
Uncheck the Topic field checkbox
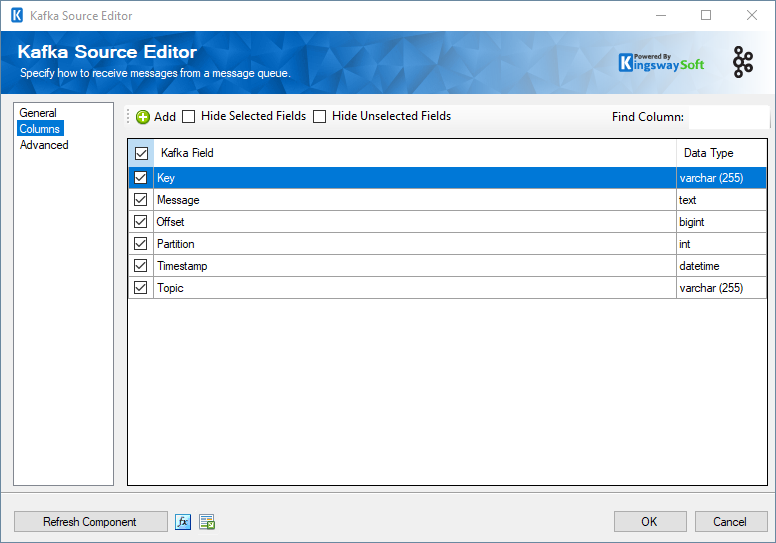click(x=141, y=288)
